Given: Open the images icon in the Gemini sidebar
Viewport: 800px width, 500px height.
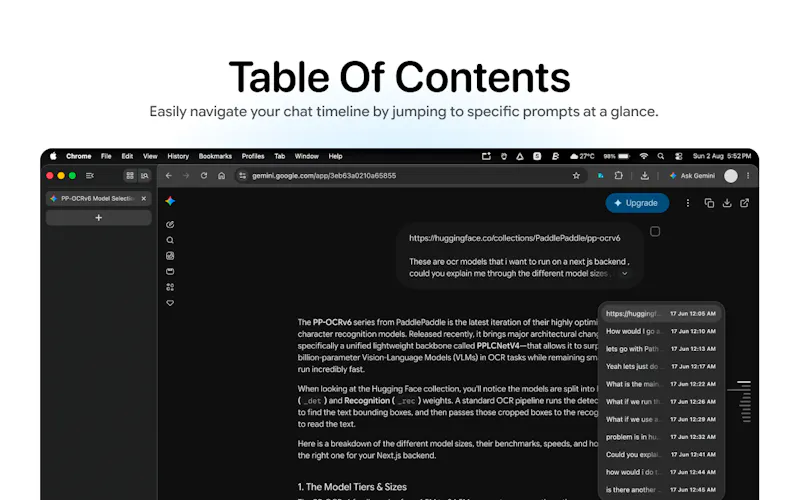Looking at the screenshot, I should click(x=170, y=256).
